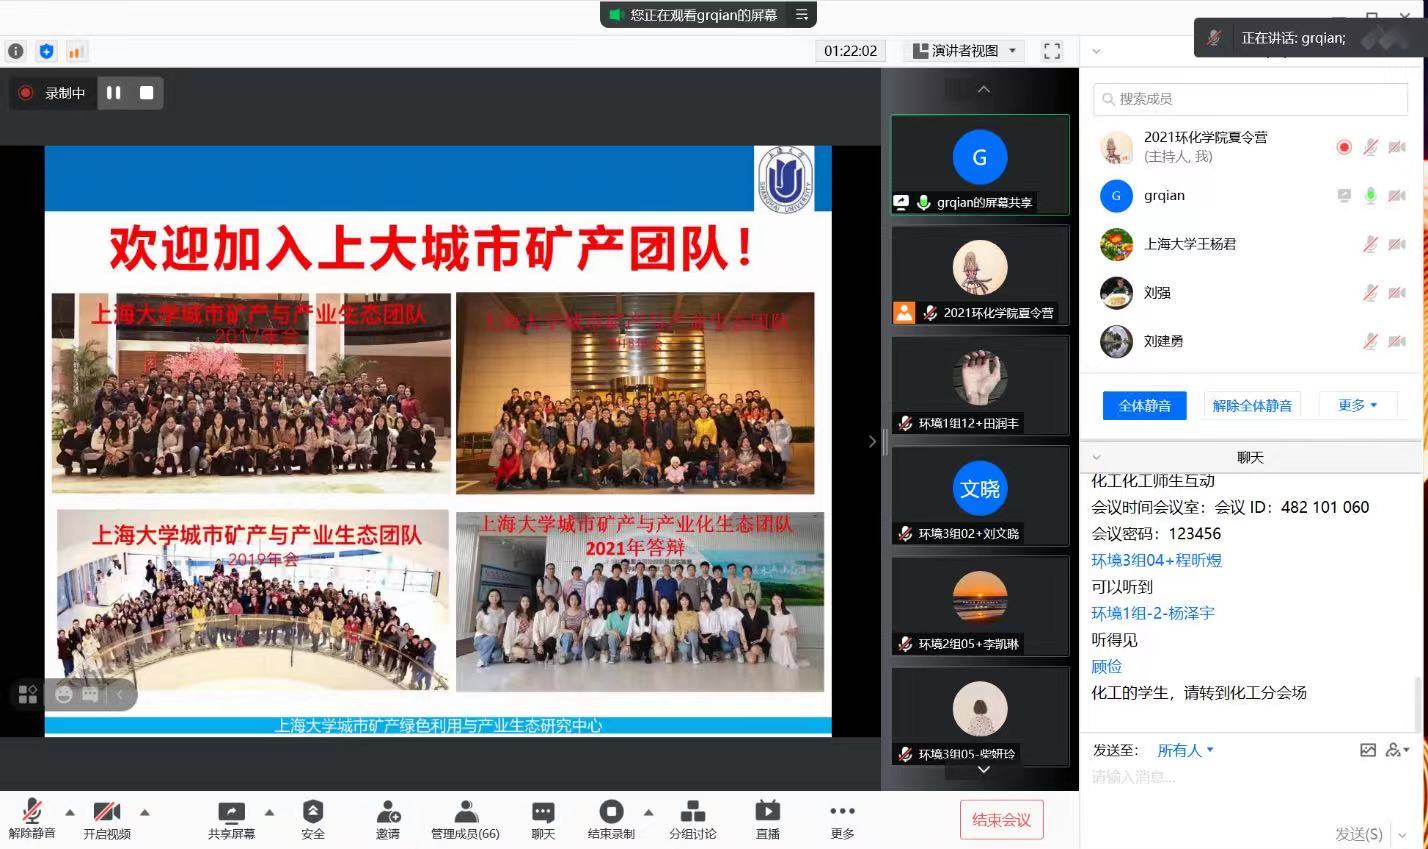Viewport: 1428px width, 849px height.
Task: Click the recording indicator on the host's row
Action: tap(1344, 147)
